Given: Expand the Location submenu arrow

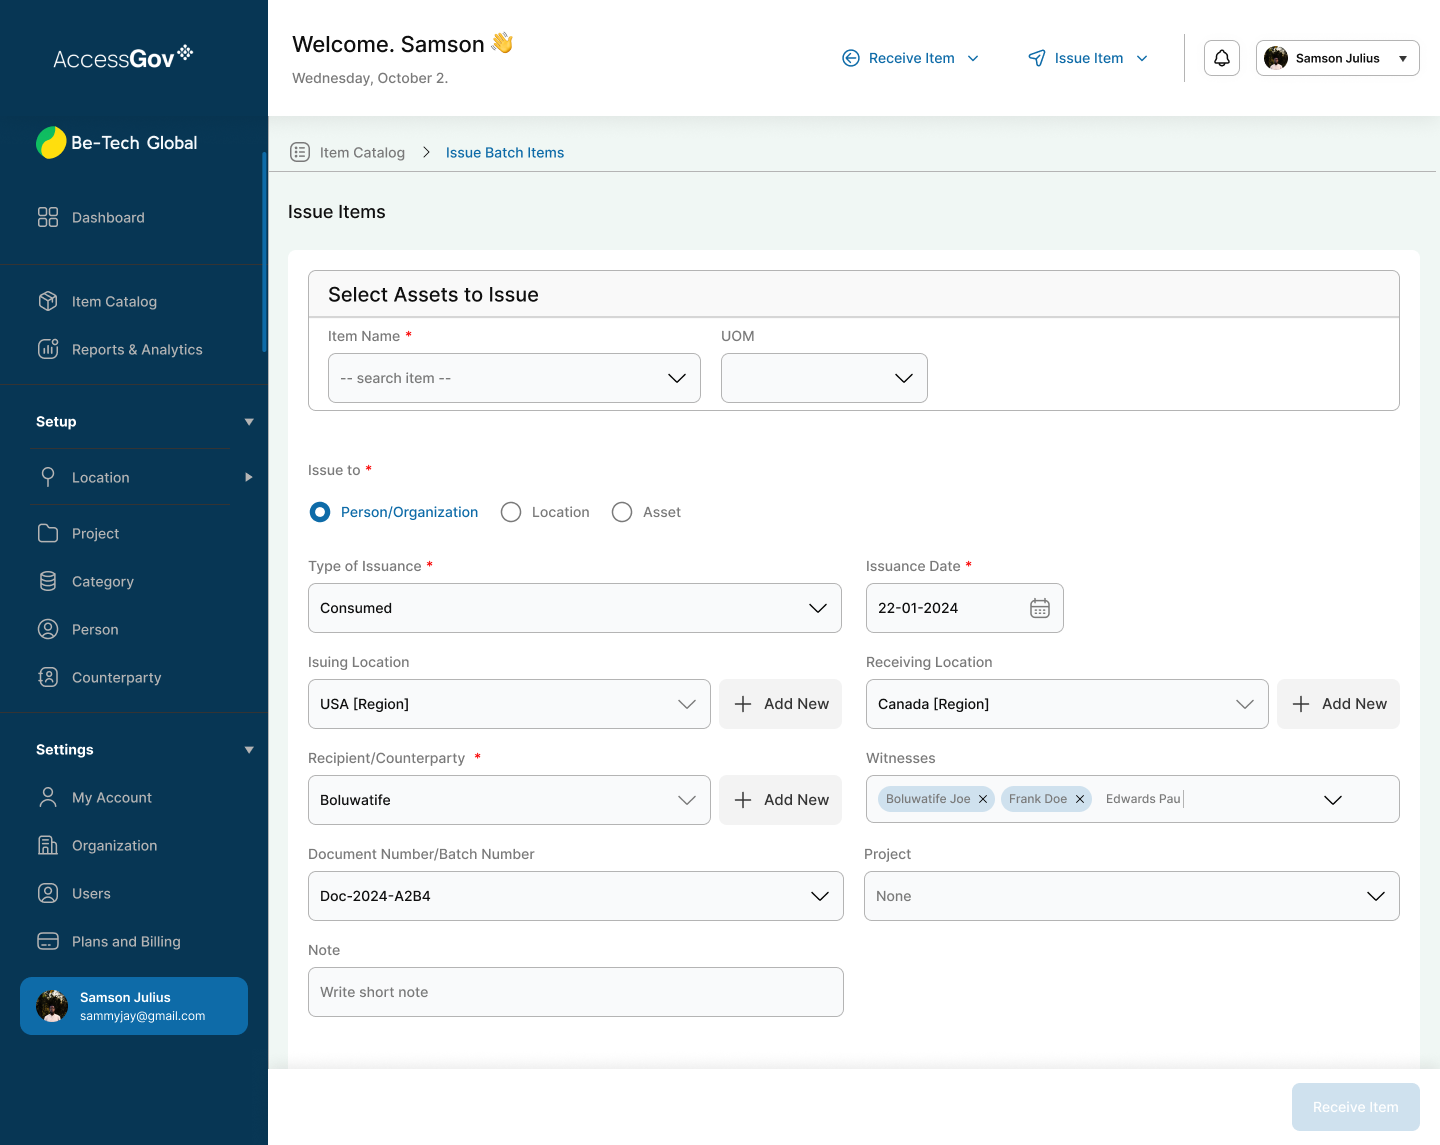Looking at the screenshot, I should click(x=249, y=477).
